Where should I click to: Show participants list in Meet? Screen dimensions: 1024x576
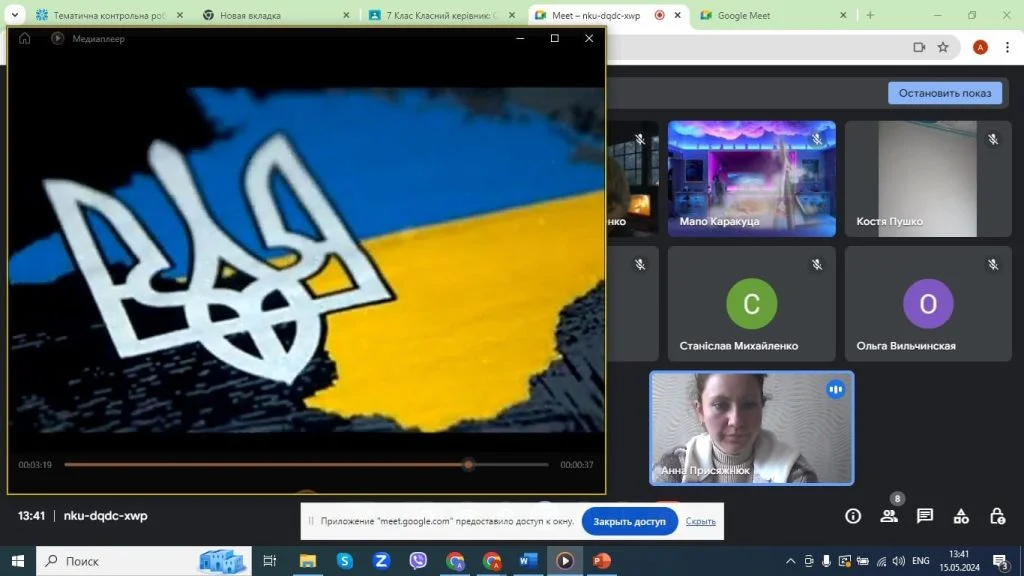889,516
